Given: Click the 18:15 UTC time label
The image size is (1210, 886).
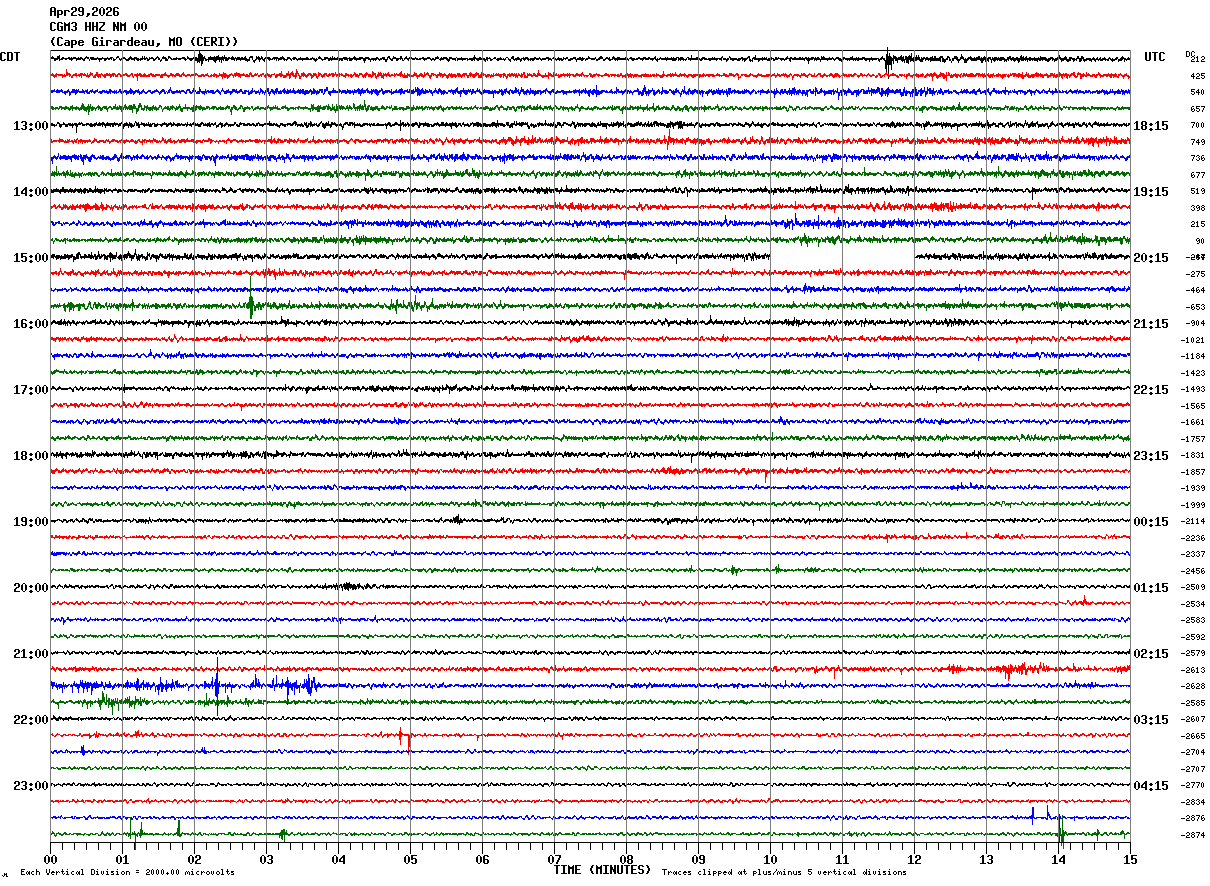Looking at the screenshot, I should pyautogui.click(x=1151, y=126).
